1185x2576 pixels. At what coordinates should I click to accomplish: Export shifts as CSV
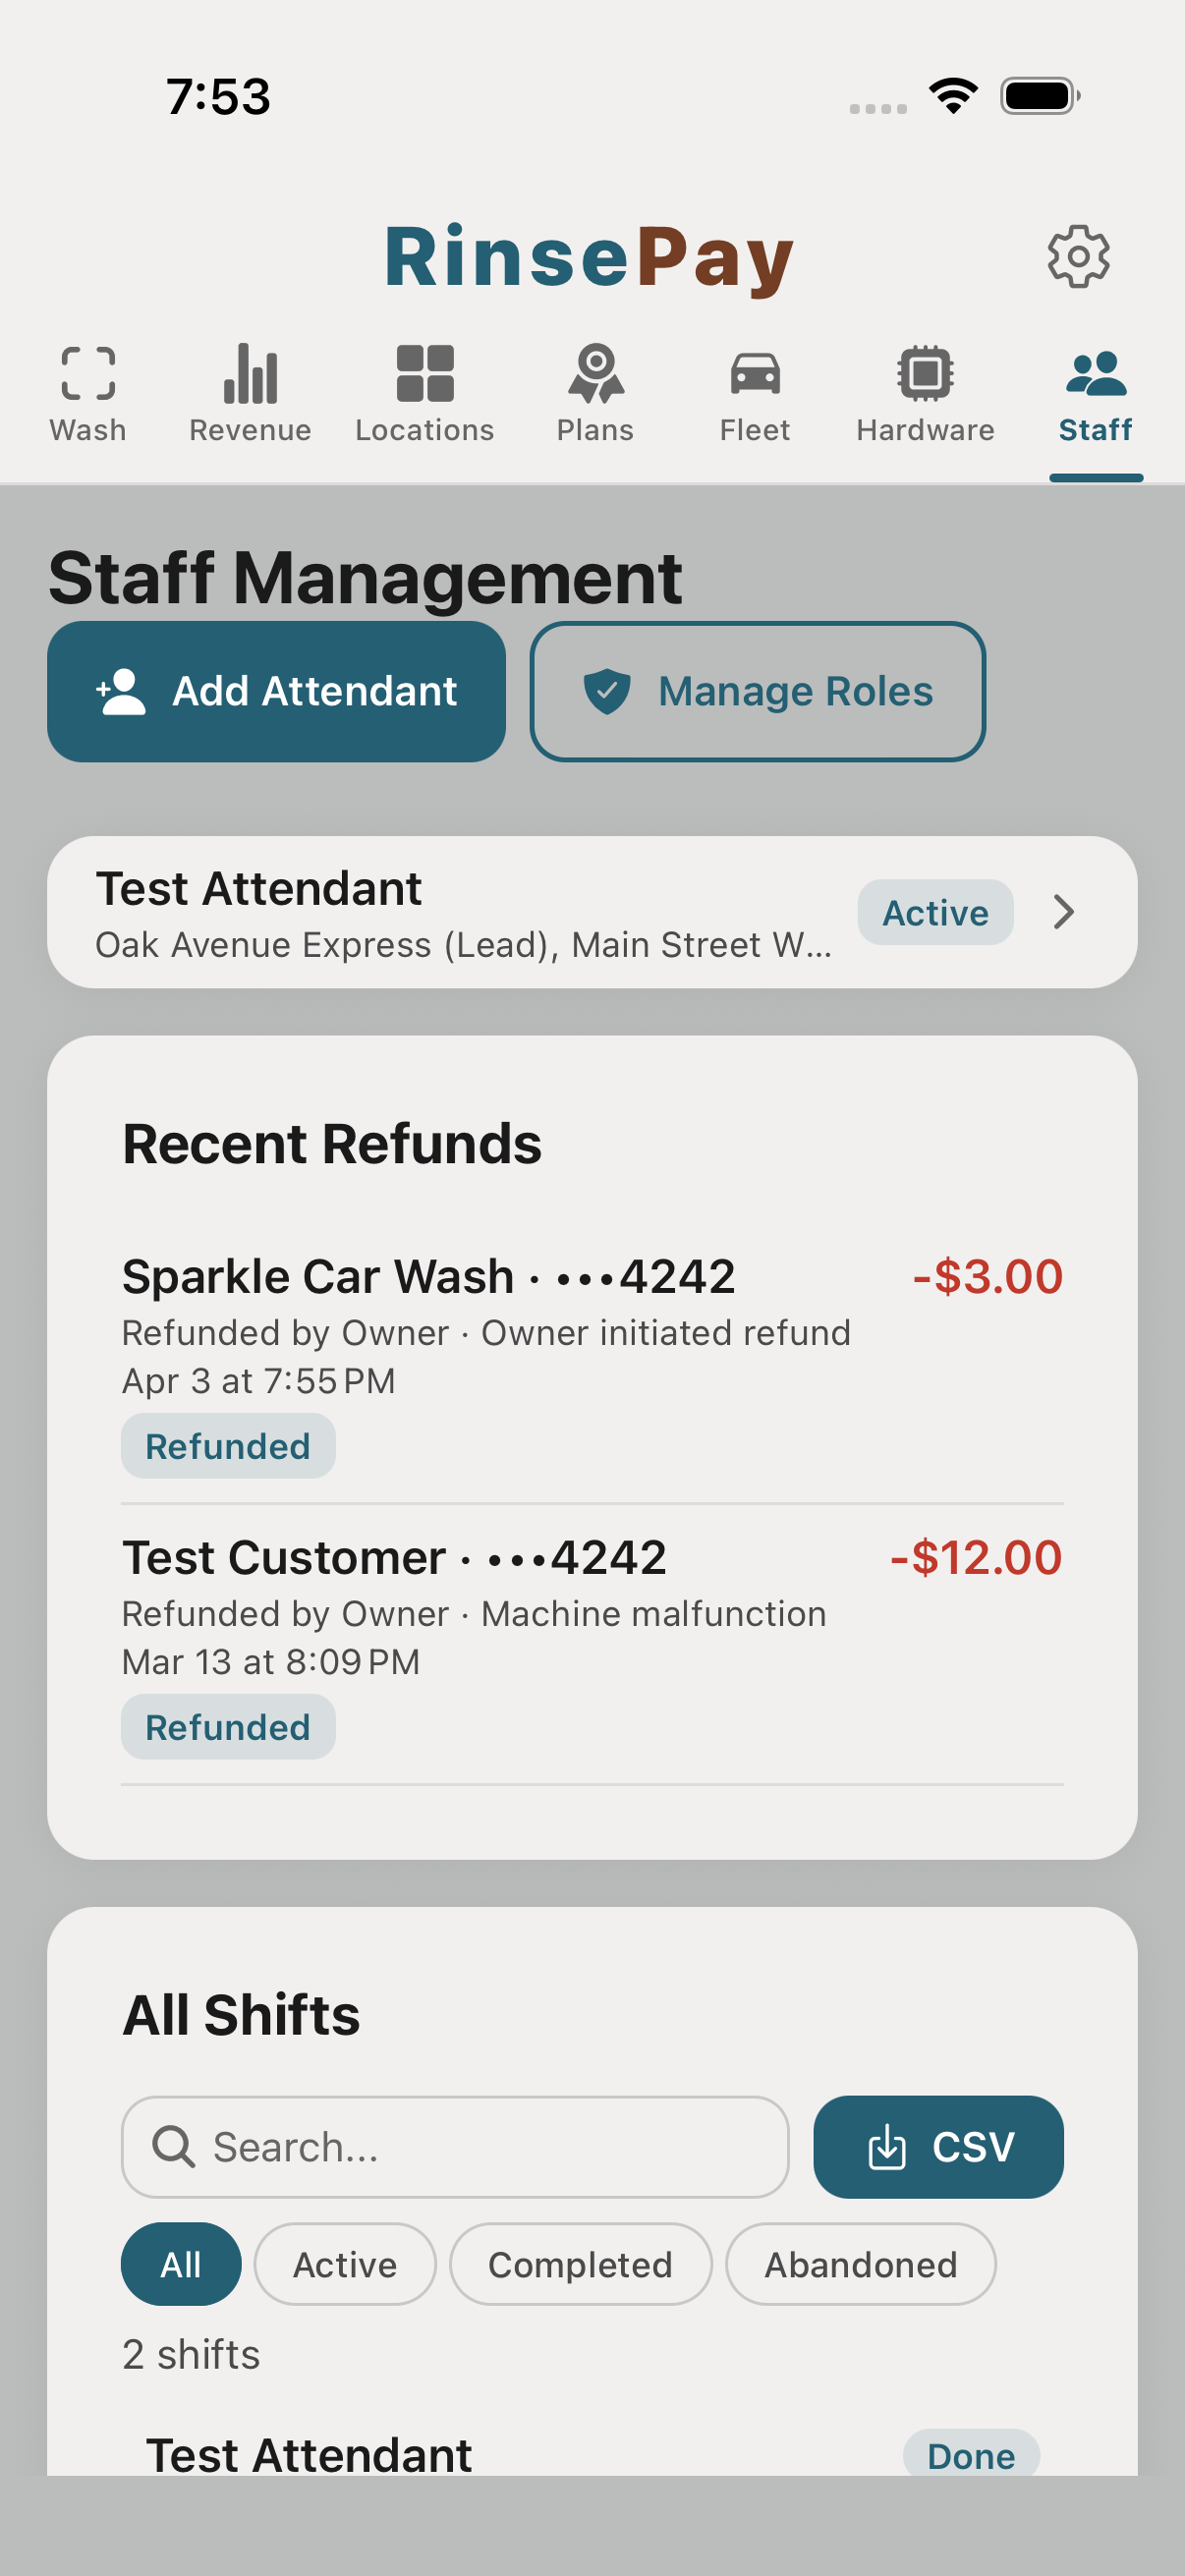click(x=938, y=2146)
